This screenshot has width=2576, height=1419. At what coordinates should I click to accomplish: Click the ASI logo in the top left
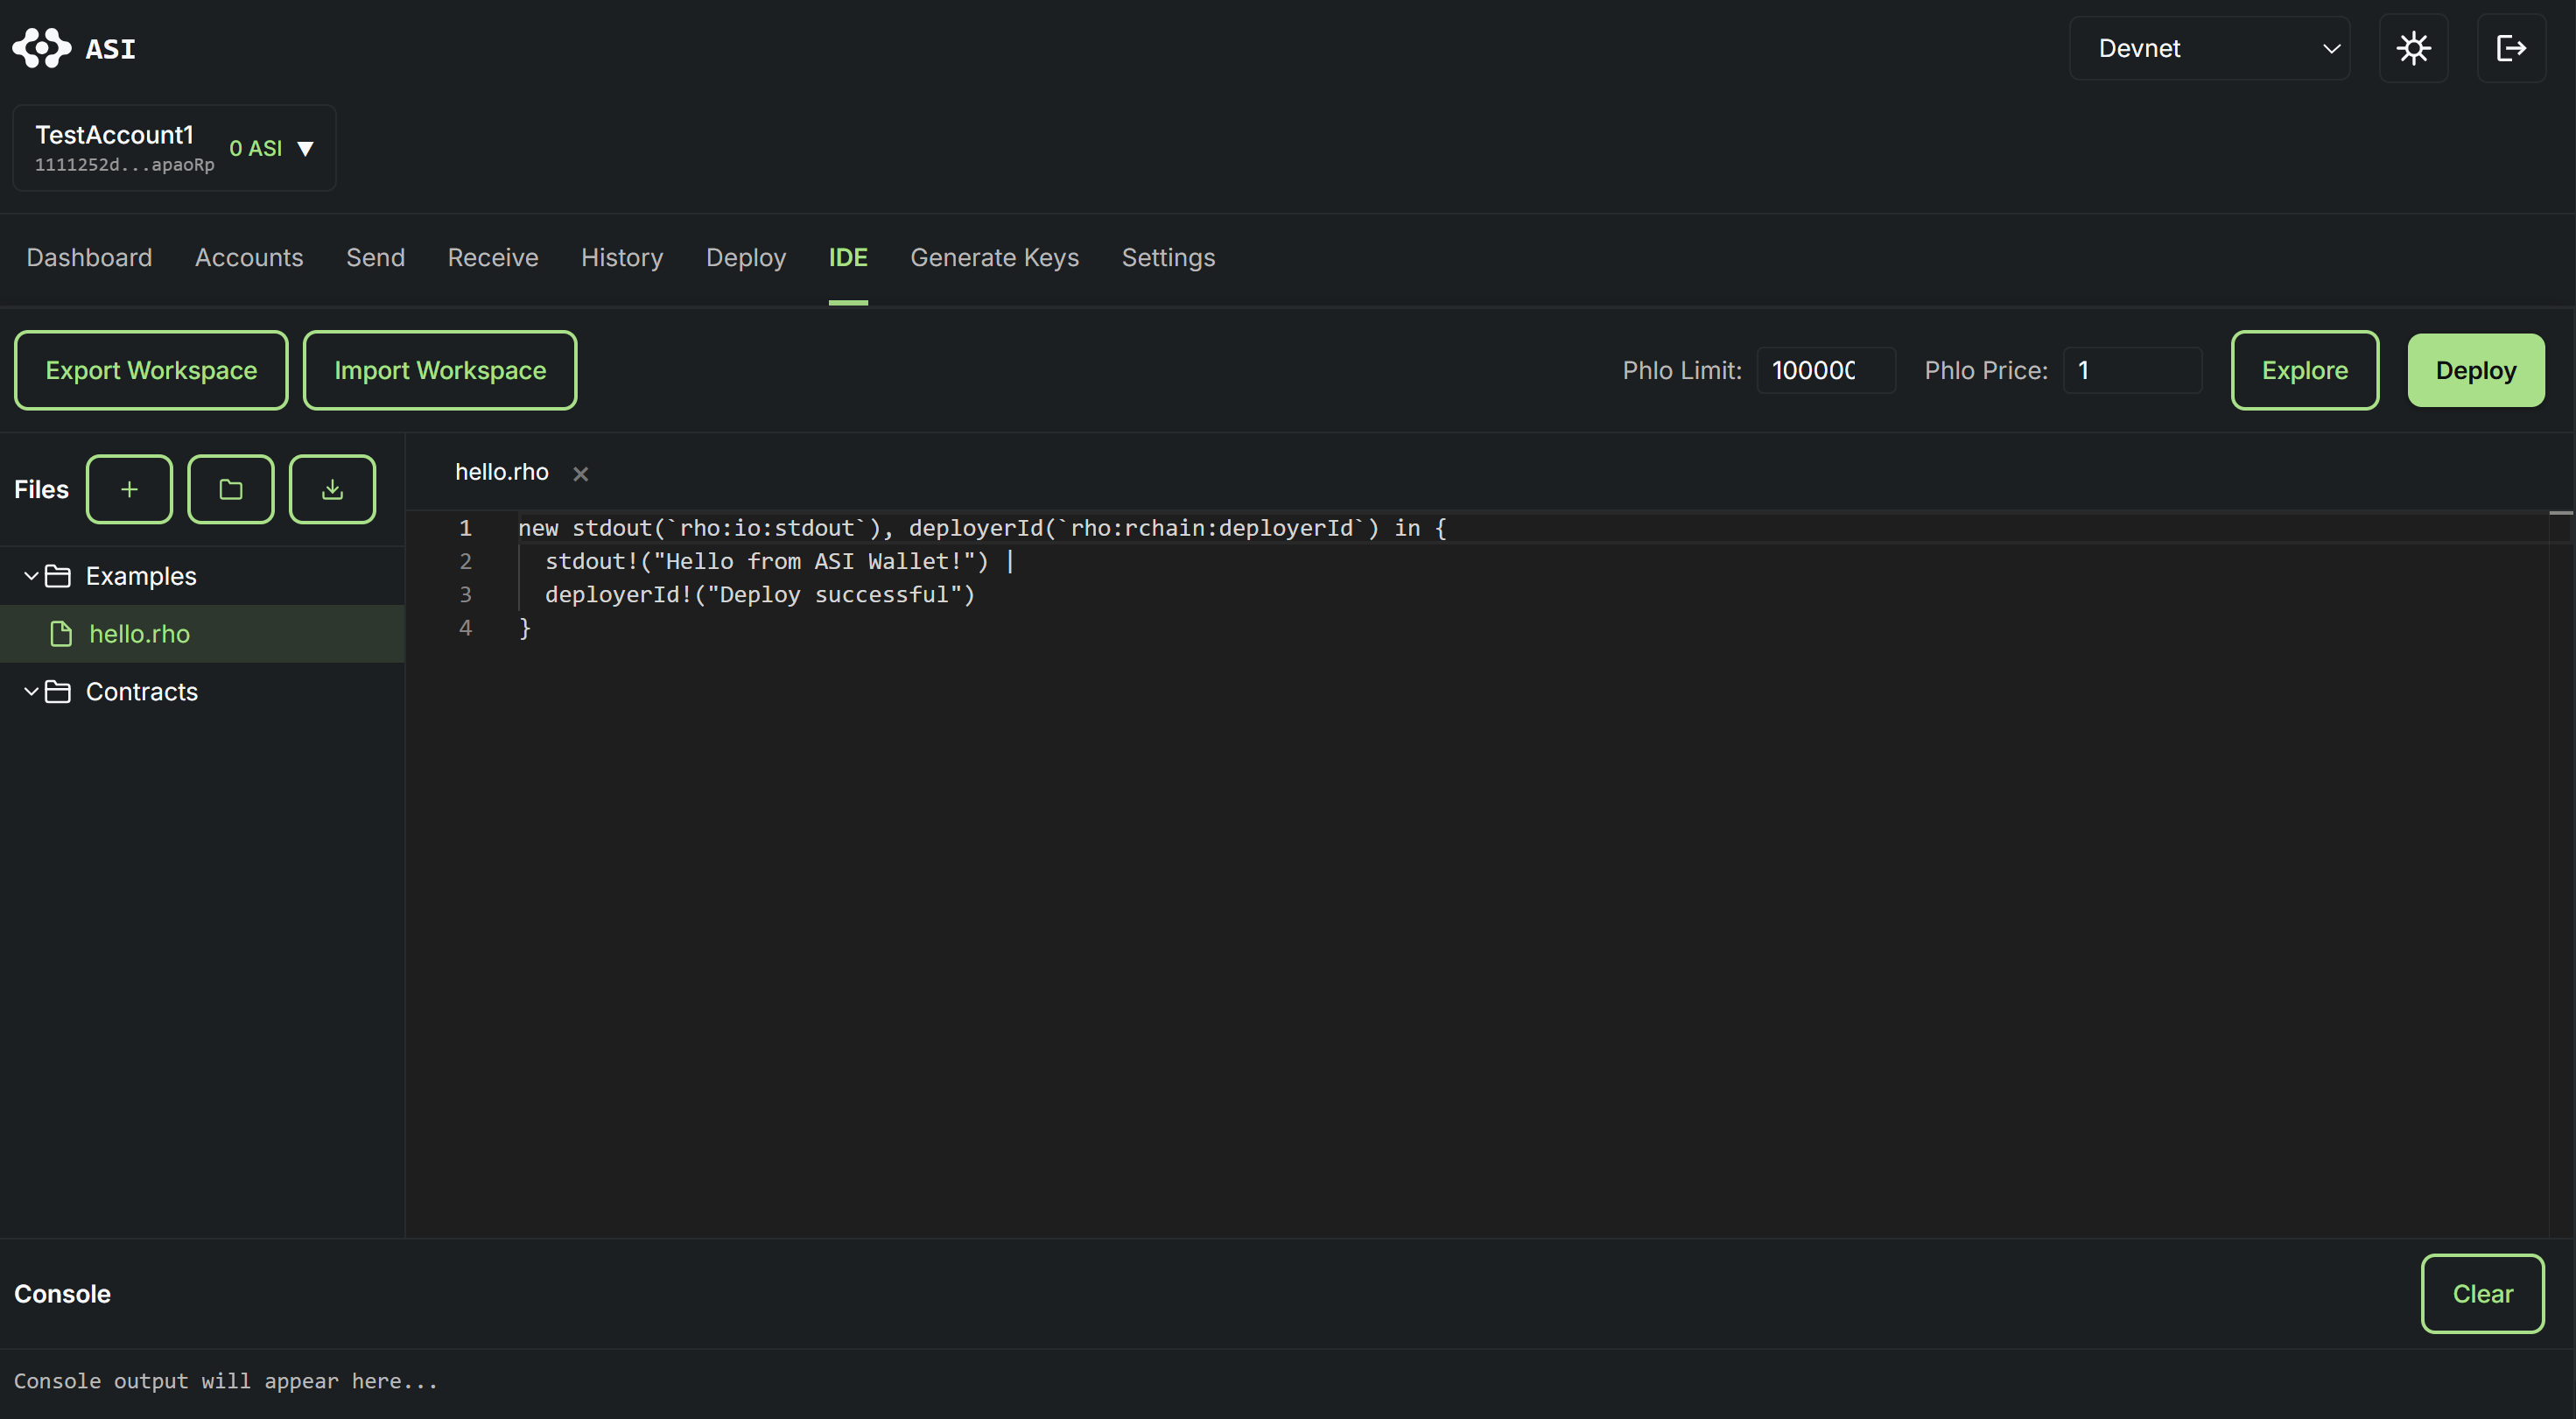coord(41,48)
